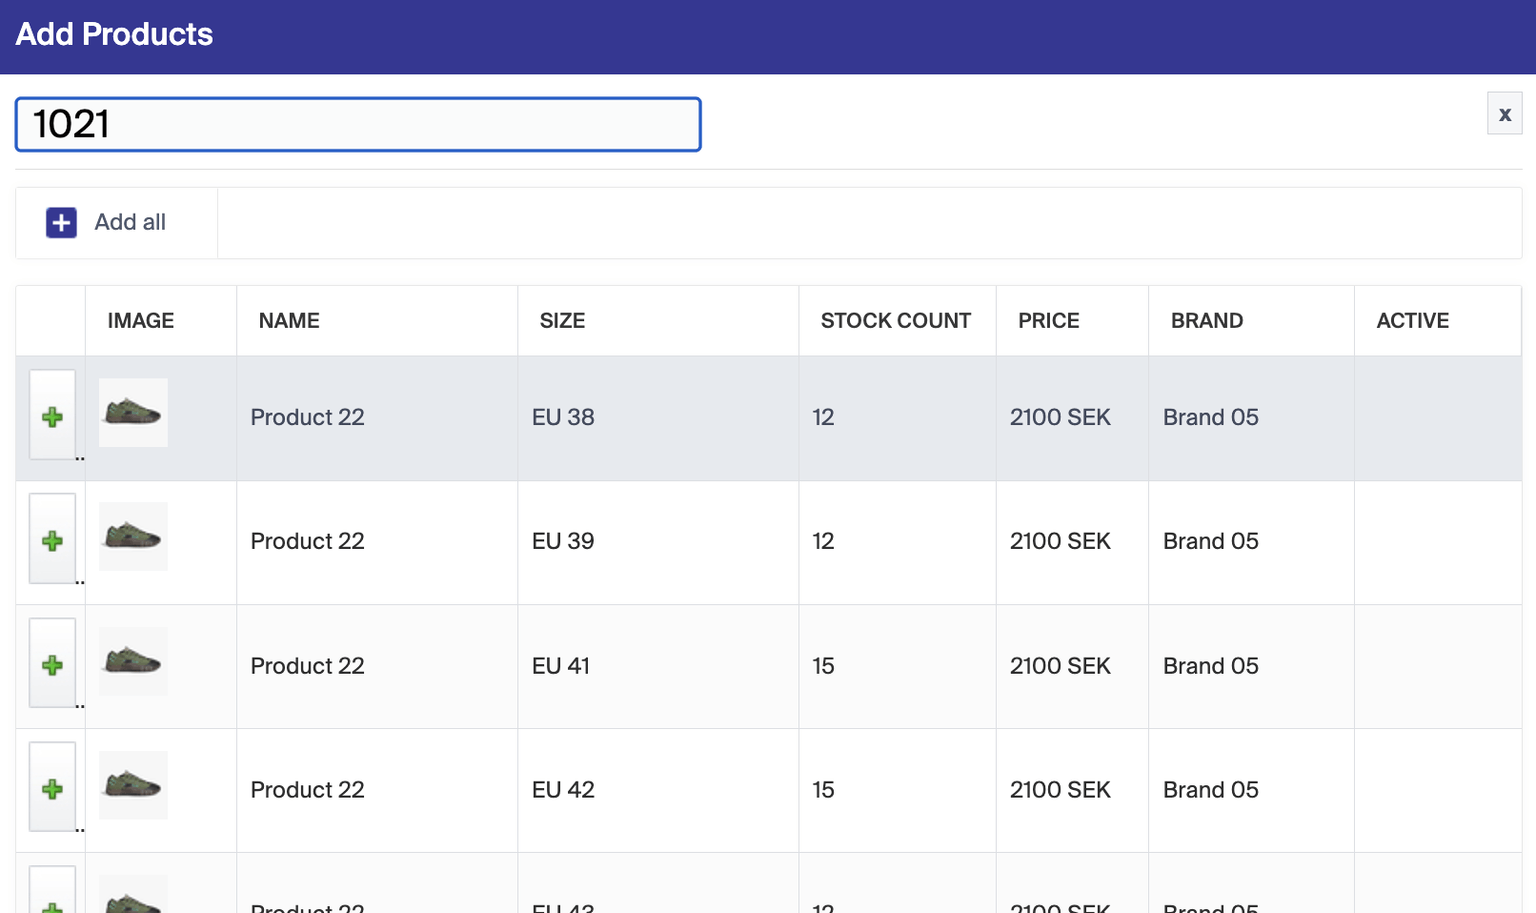Add the Product 22 EU 42 row
Image resolution: width=1536 pixels, height=913 pixels.
[52, 788]
